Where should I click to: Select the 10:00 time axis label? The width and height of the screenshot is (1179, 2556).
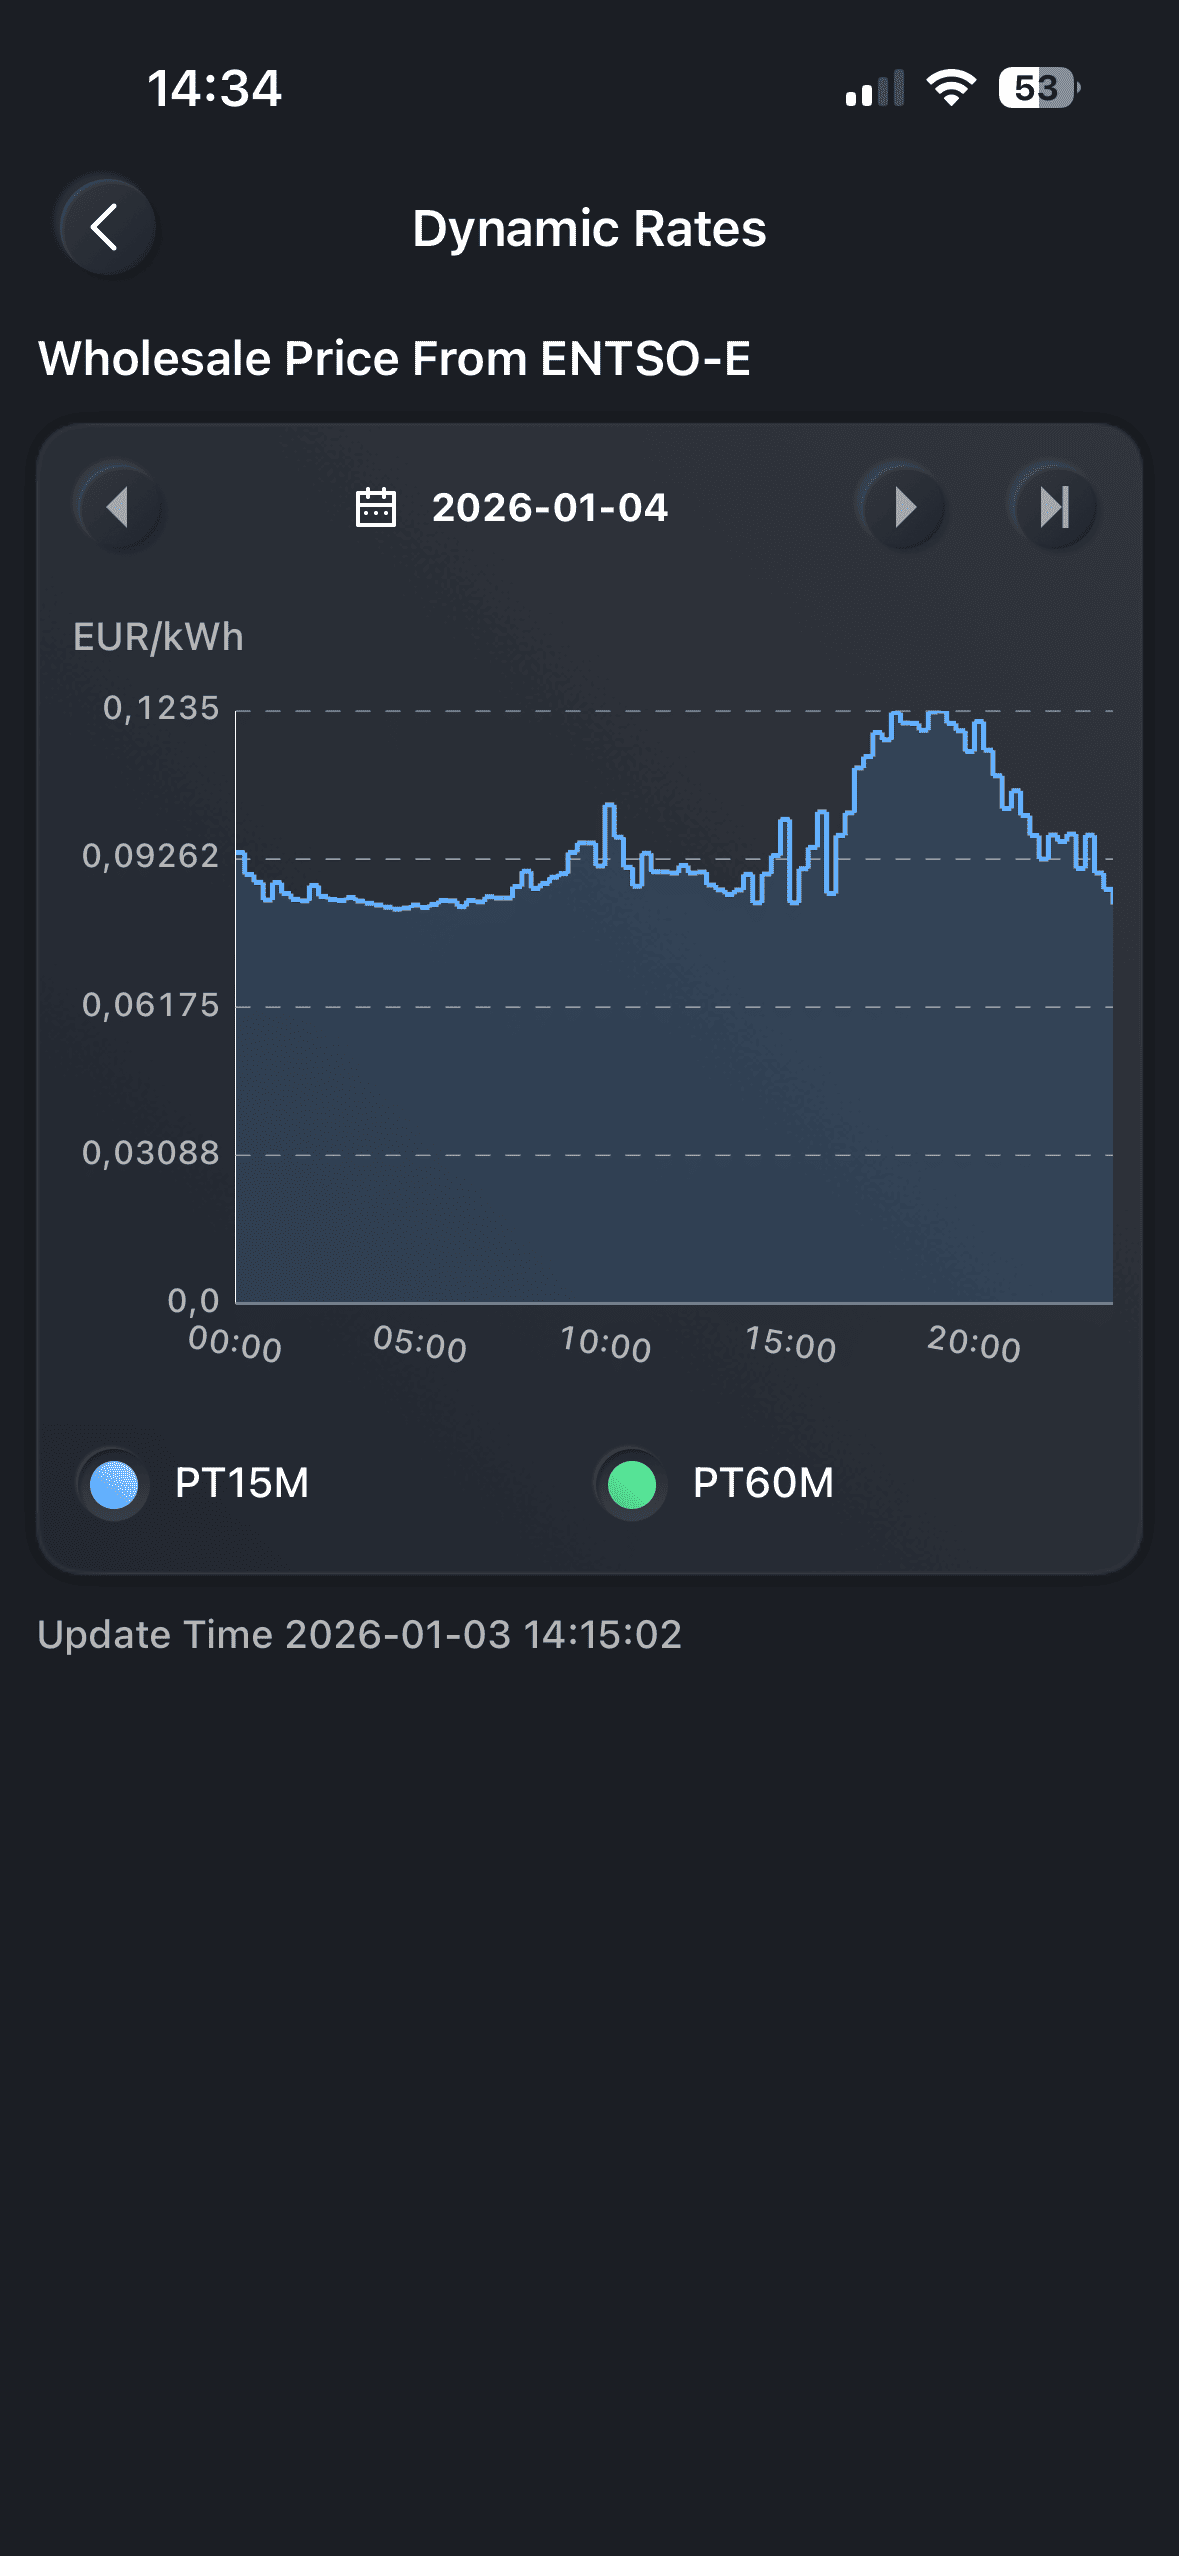(605, 1344)
